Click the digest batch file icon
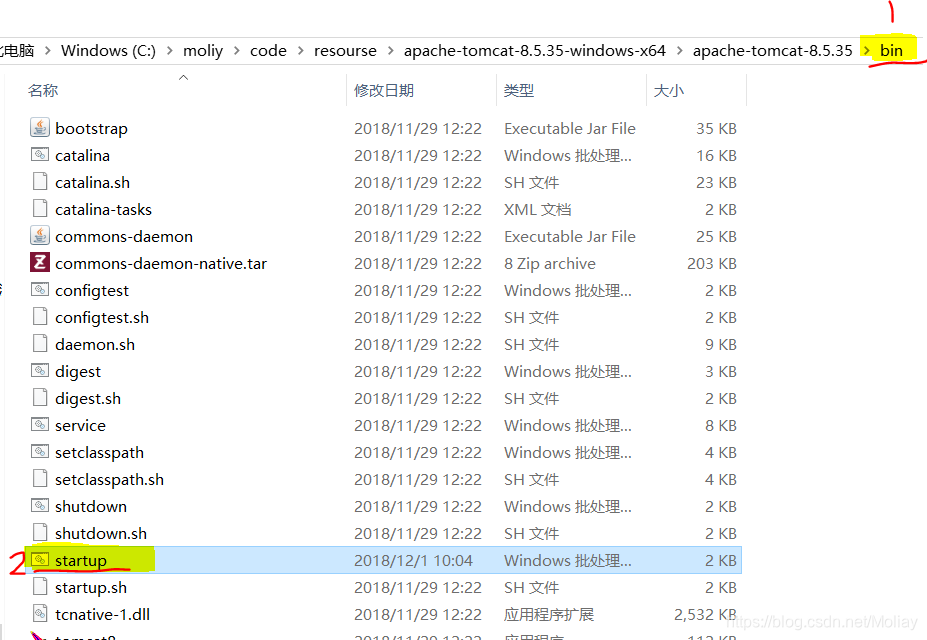 [x=40, y=371]
